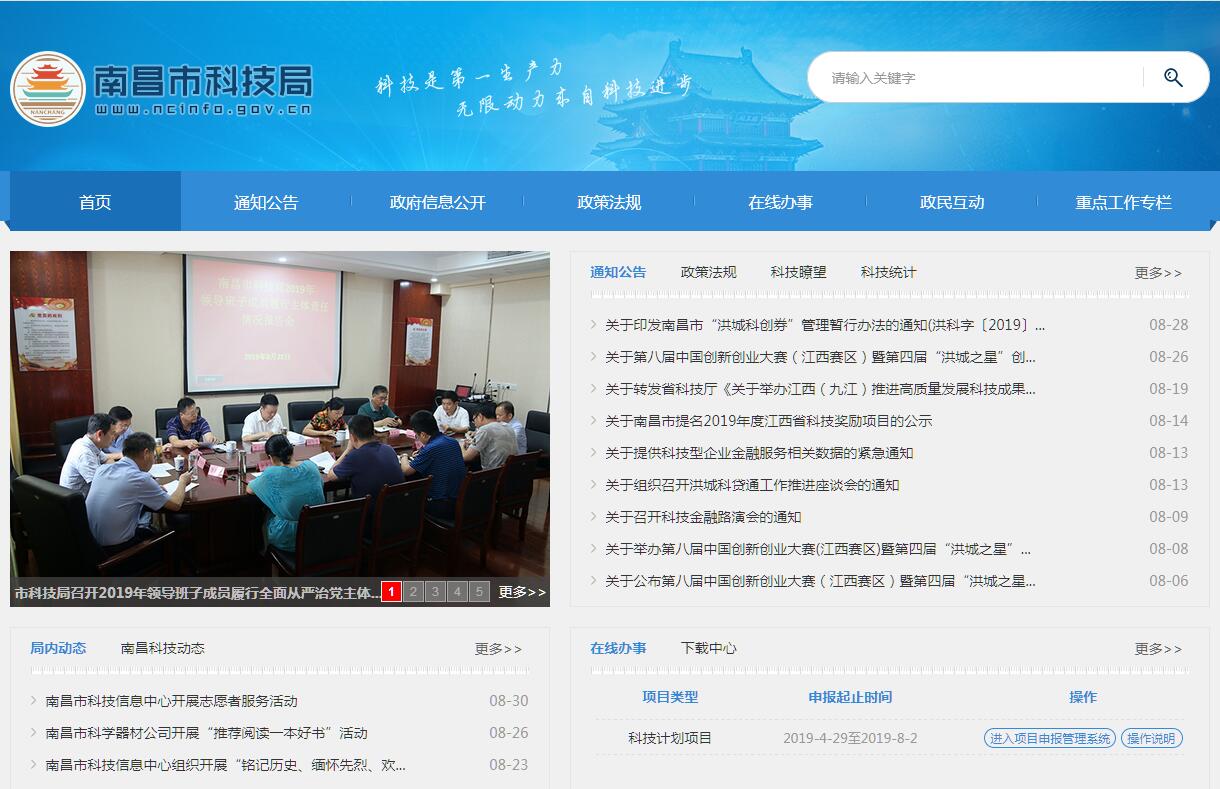Open 关于公布第八届中国创新创业大赛 notice
Viewport: 1220px width, 789px height.
click(x=820, y=581)
